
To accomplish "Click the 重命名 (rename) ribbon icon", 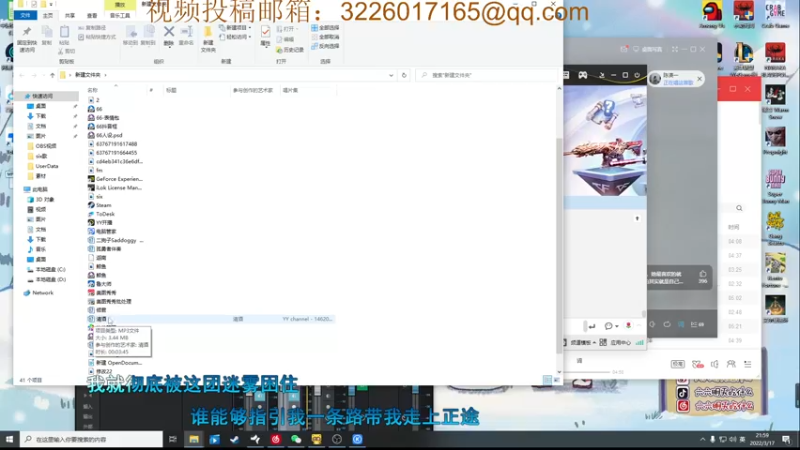I will point(186,32).
